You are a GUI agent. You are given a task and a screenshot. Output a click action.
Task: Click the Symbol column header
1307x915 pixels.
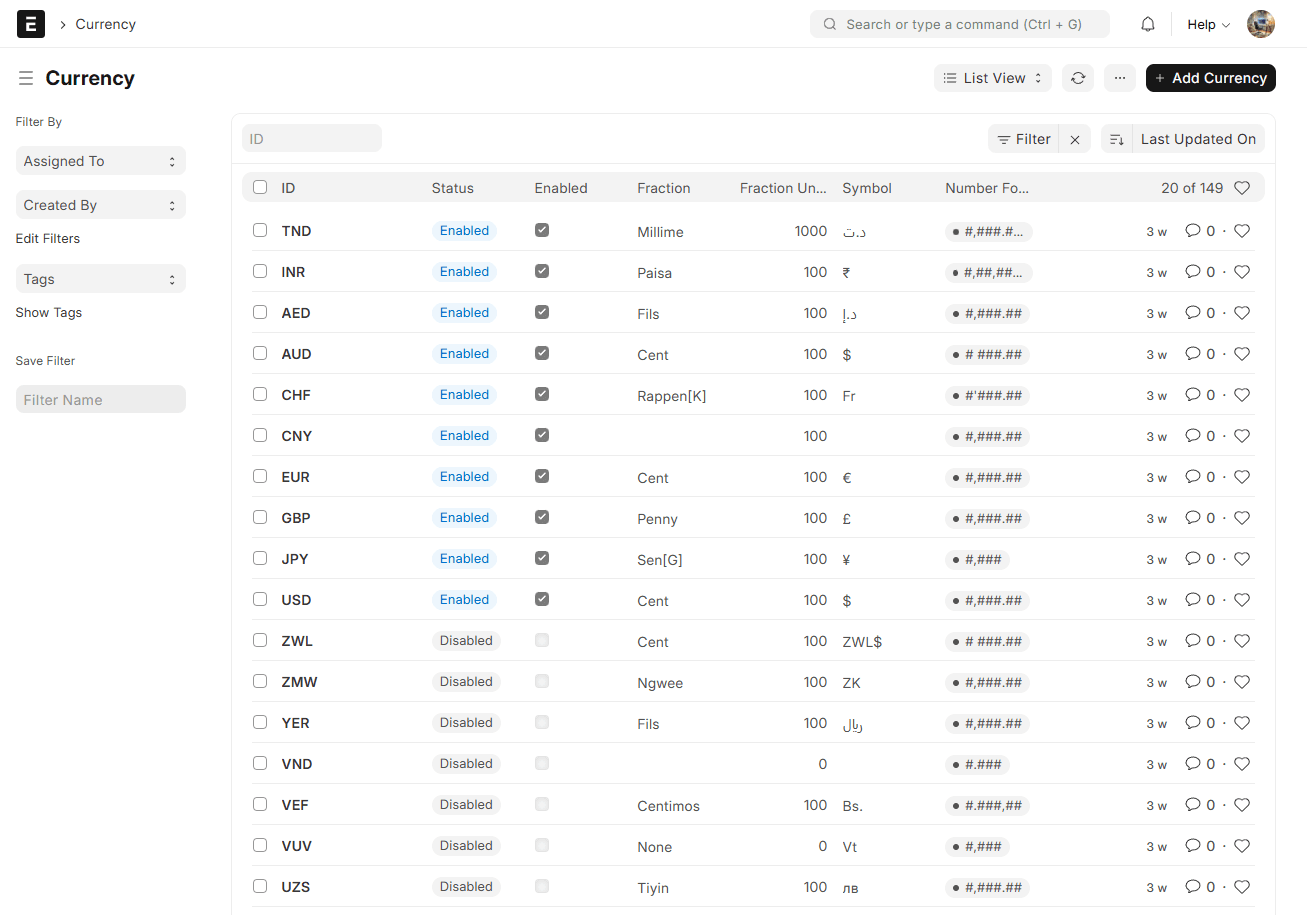coord(867,188)
